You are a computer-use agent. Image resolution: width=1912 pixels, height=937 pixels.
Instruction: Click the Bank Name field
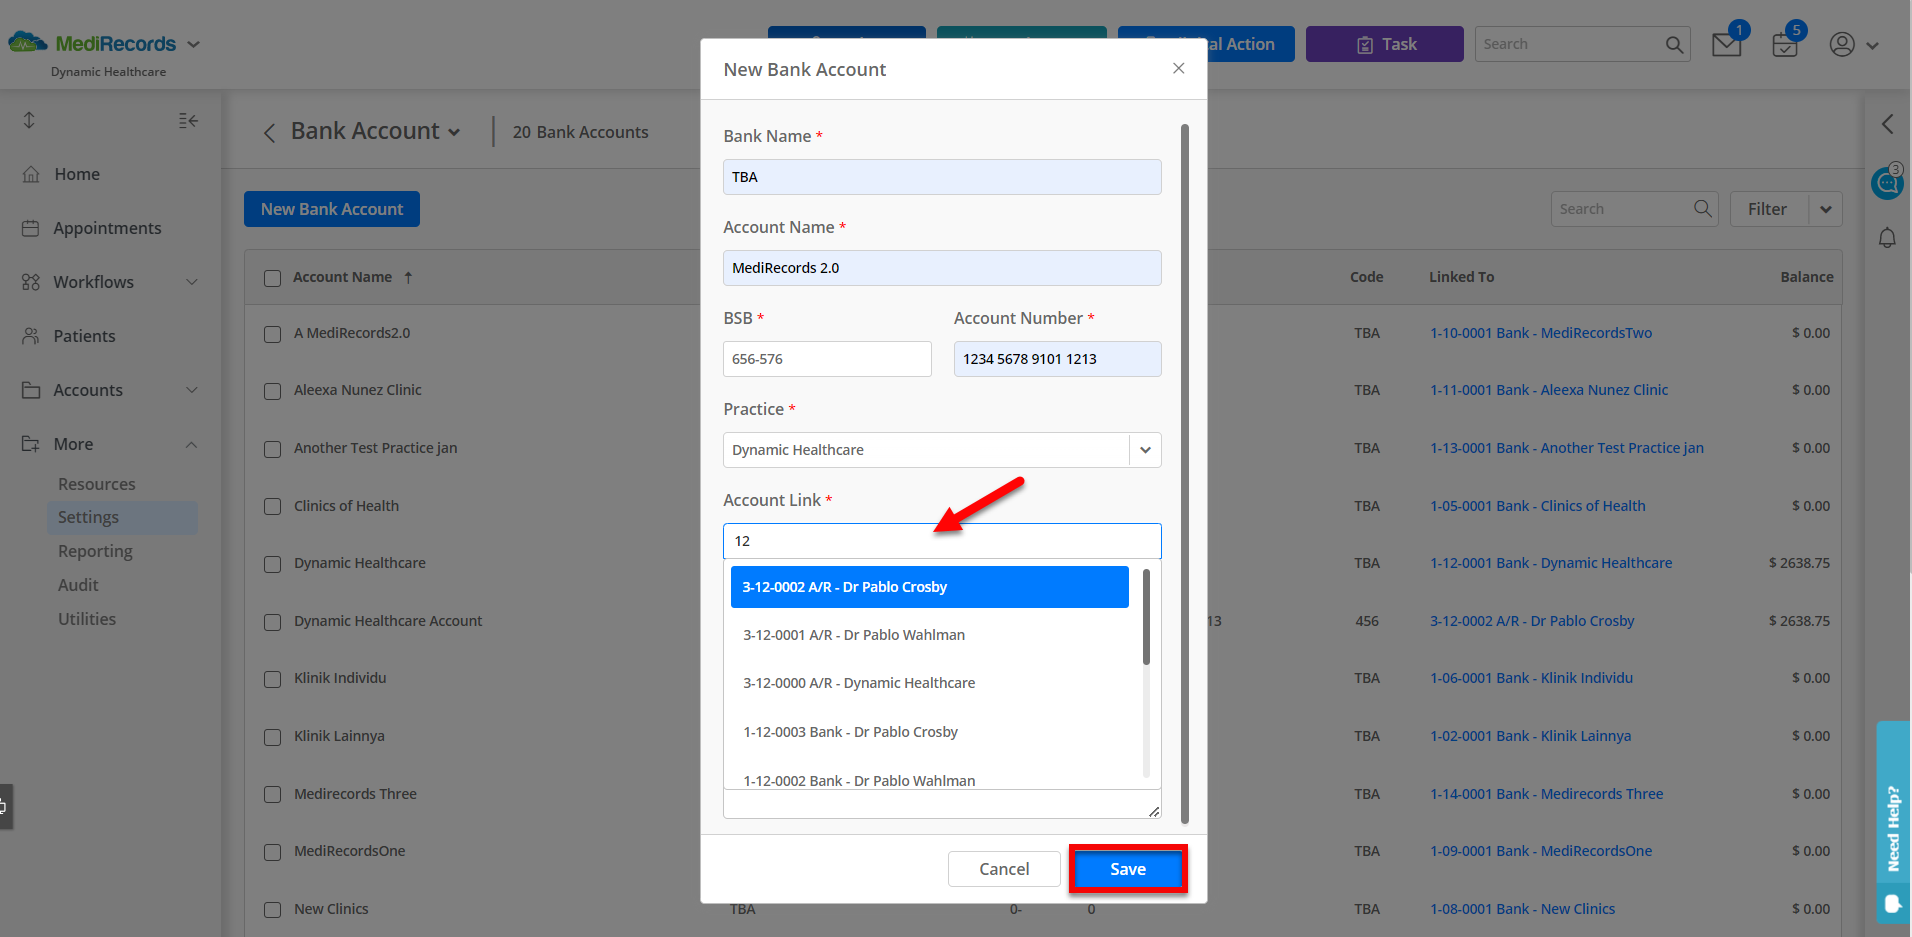click(x=942, y=177)
